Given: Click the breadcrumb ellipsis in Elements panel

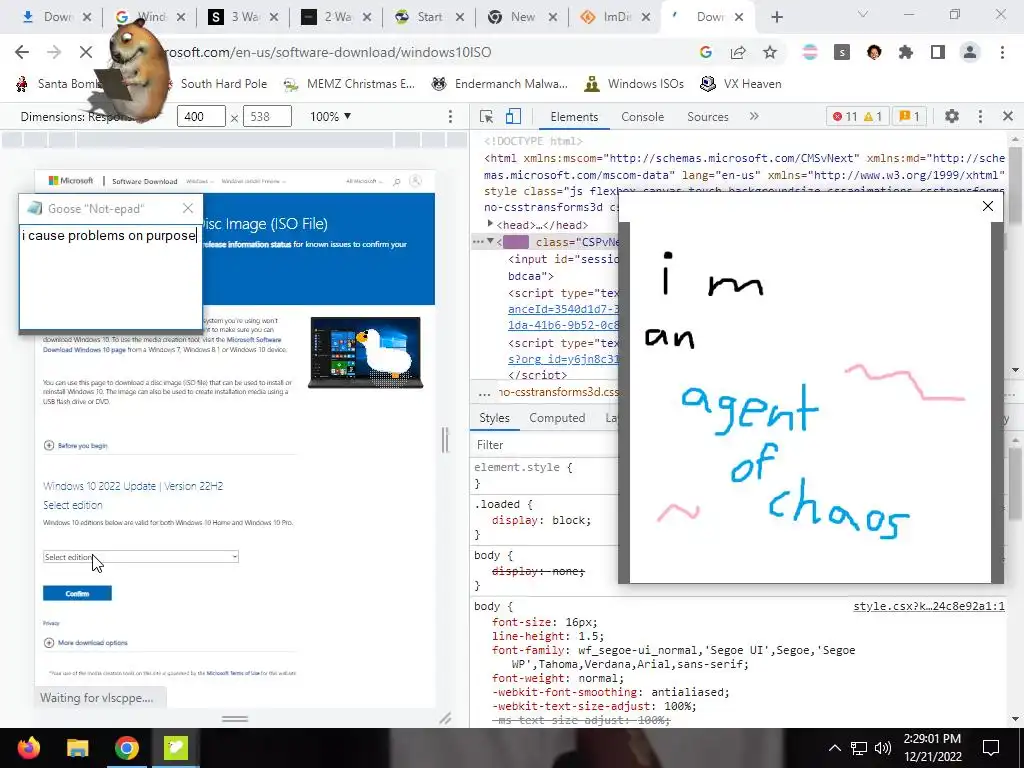Looking at the screenshot, I should click(484, 392).
